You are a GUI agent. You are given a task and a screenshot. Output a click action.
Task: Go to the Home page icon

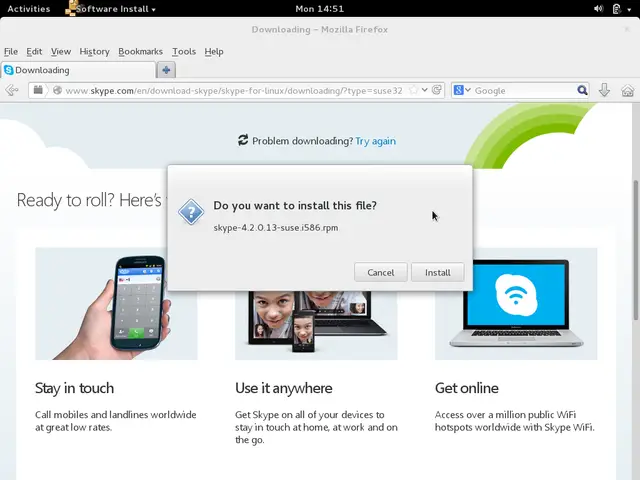click(x=627, y=90)
